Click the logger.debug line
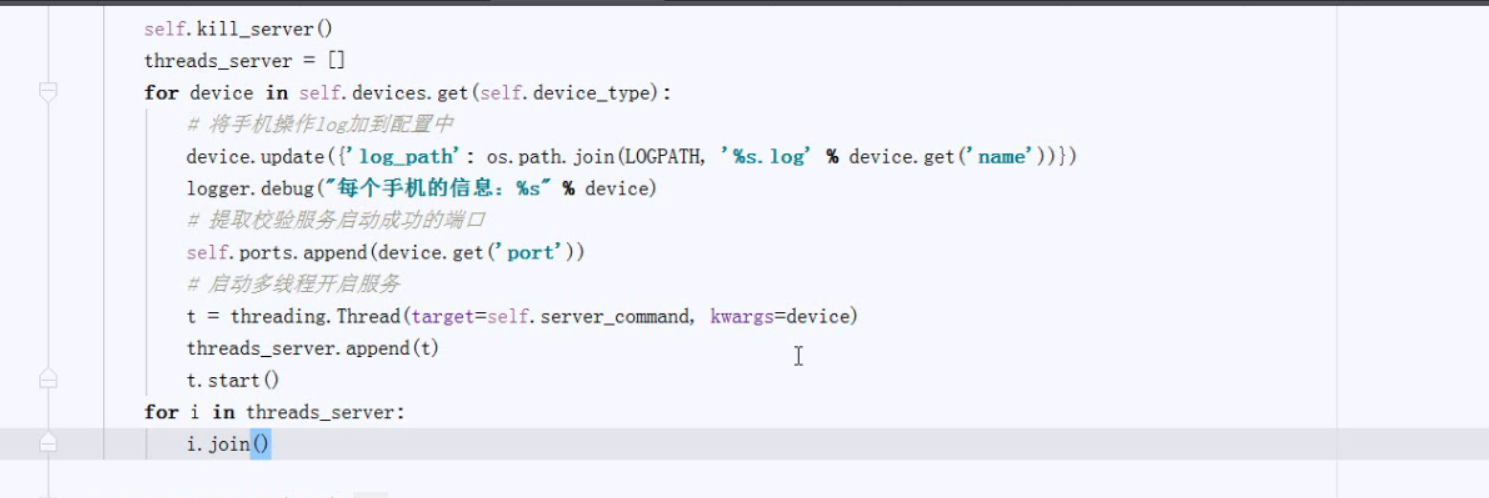1489x498 pixels. click(x=422, y=189)
